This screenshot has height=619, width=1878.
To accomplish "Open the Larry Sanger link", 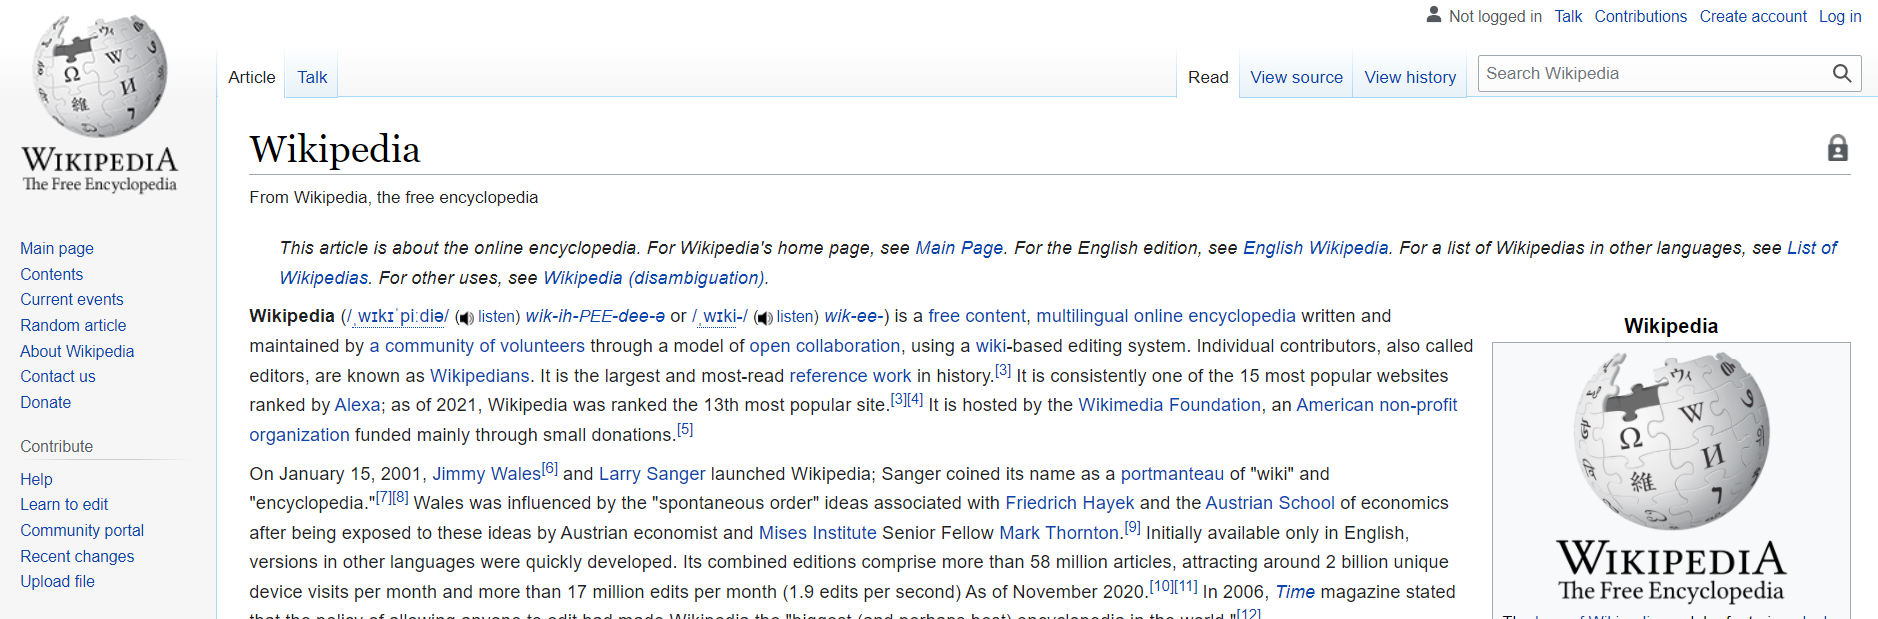I will click(x=652, y=474).
